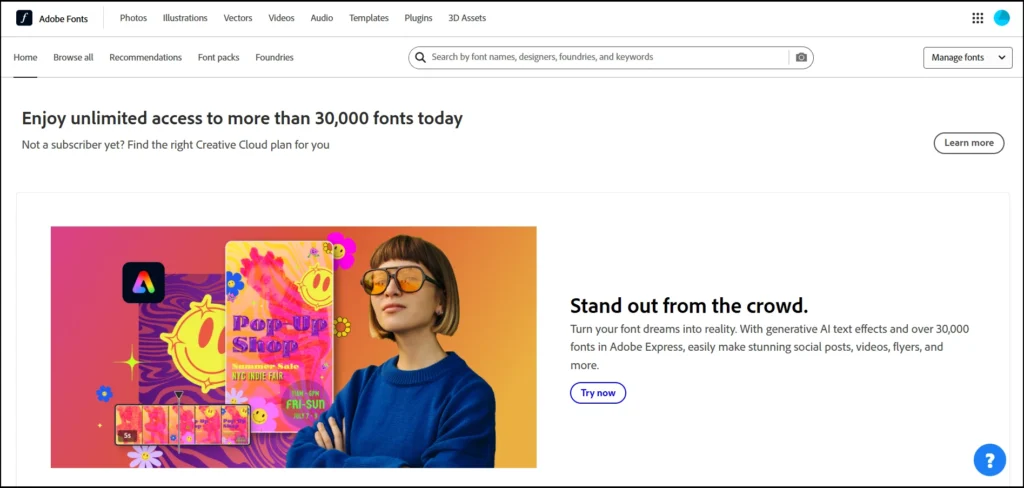Image resolution: width=1024 pixels, height=488 pixels.
Task: Open the Photos menu item
Action: [133, 18]
